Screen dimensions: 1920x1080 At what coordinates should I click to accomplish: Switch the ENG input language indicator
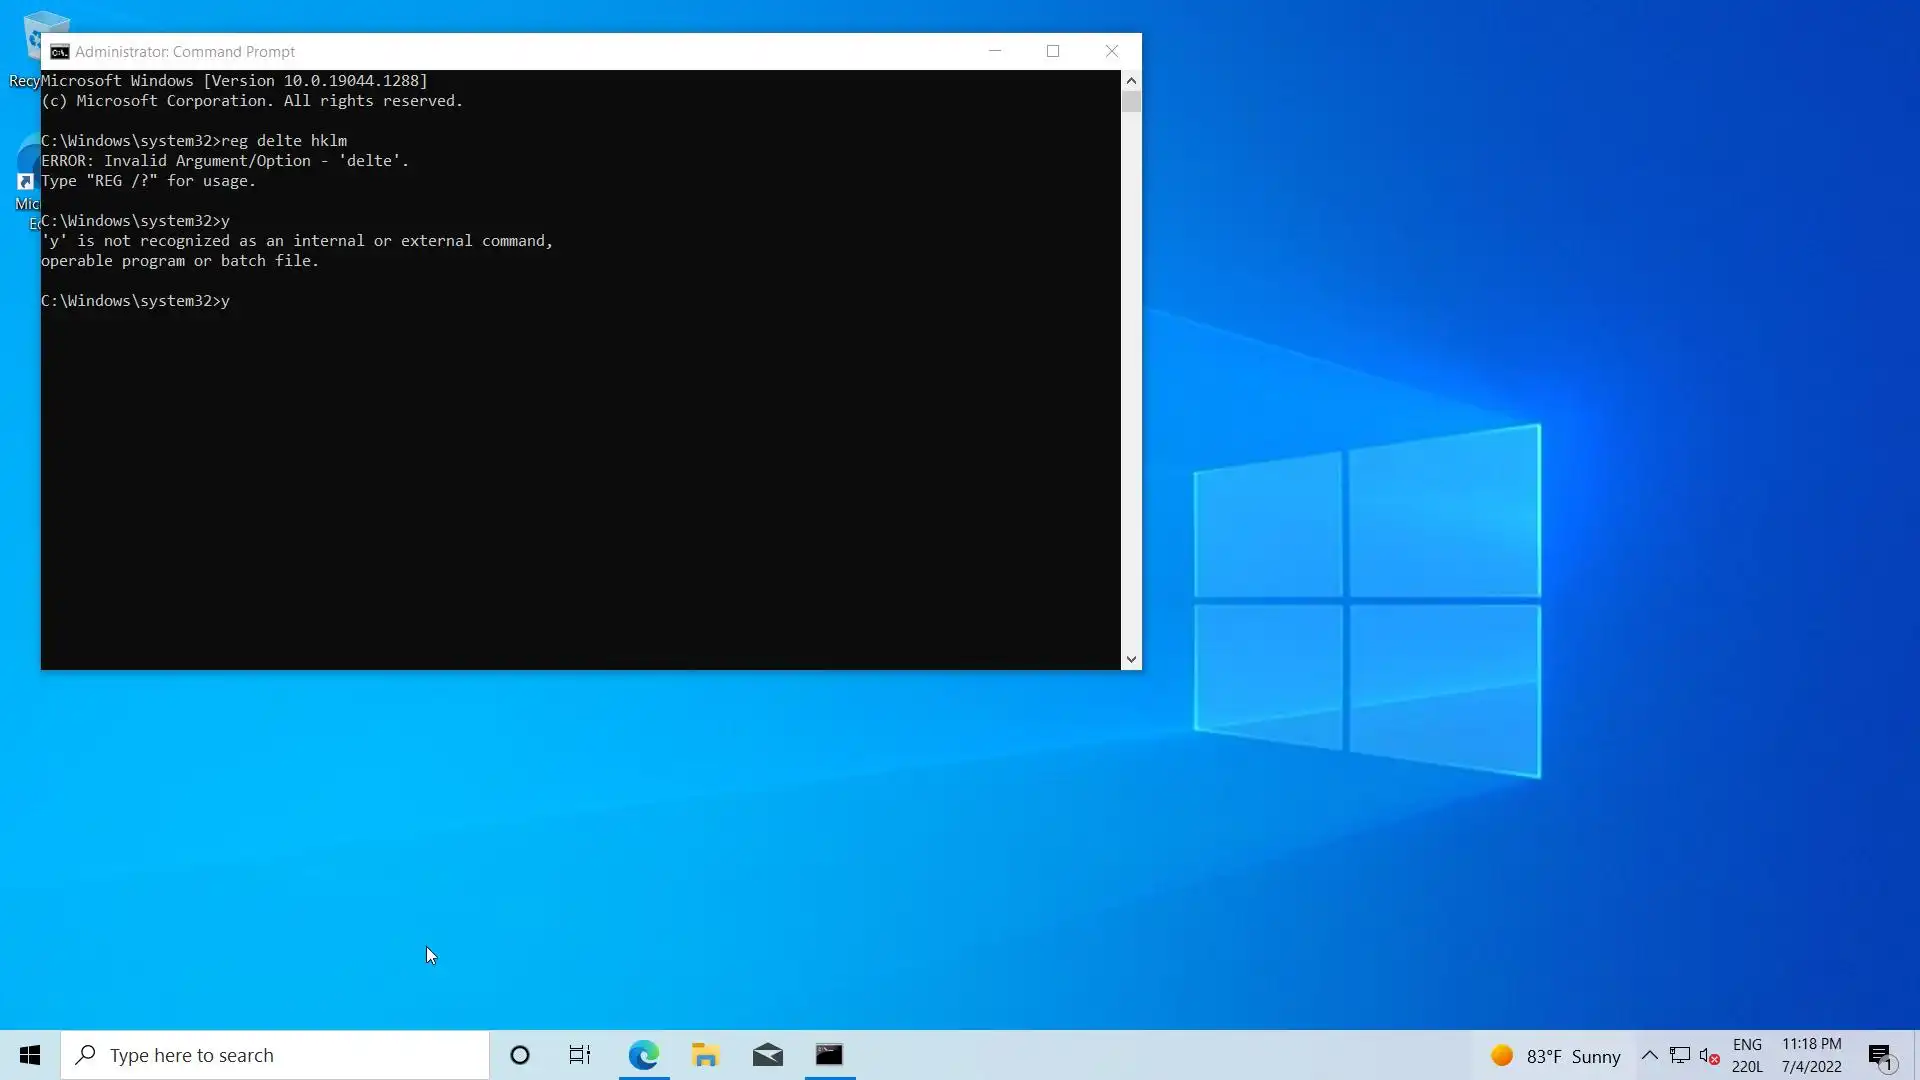point(1747,1055)
